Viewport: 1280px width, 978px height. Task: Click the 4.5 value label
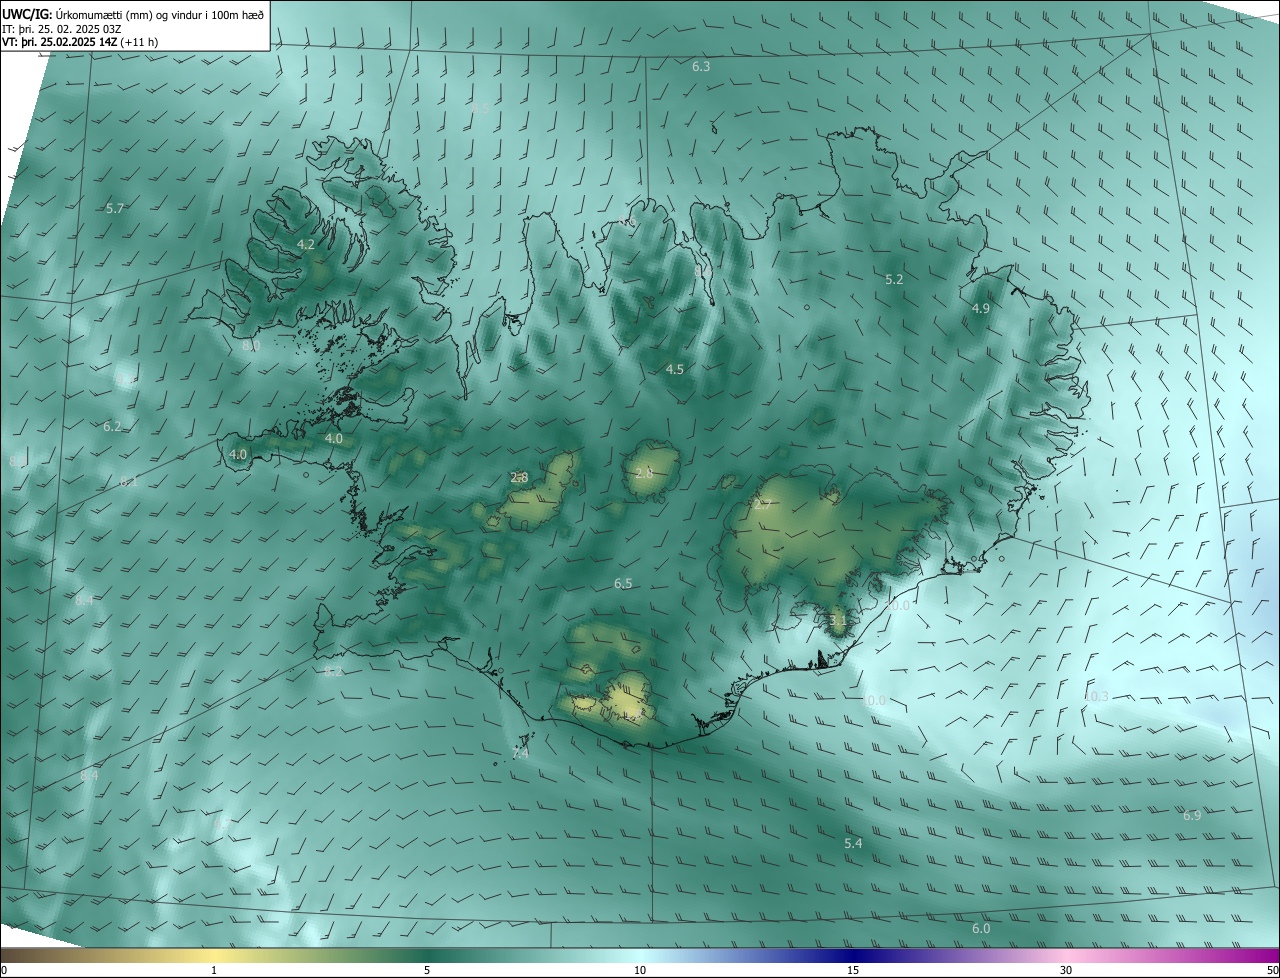coord(675,370)
